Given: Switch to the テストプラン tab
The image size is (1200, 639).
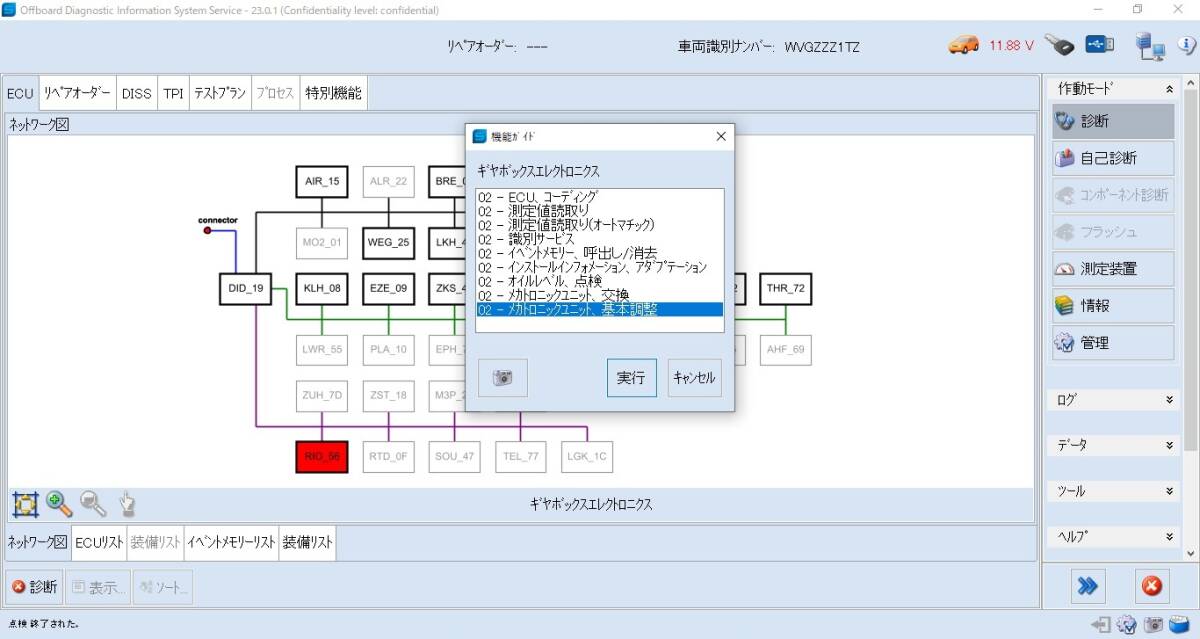Looking at the screenshot, I should 220,93.
